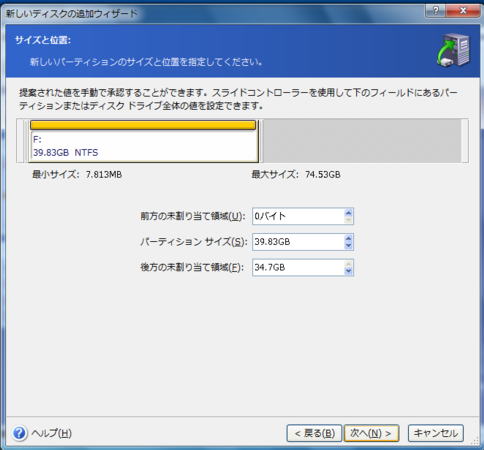Open the ヘルプ(H) help link

51,433
